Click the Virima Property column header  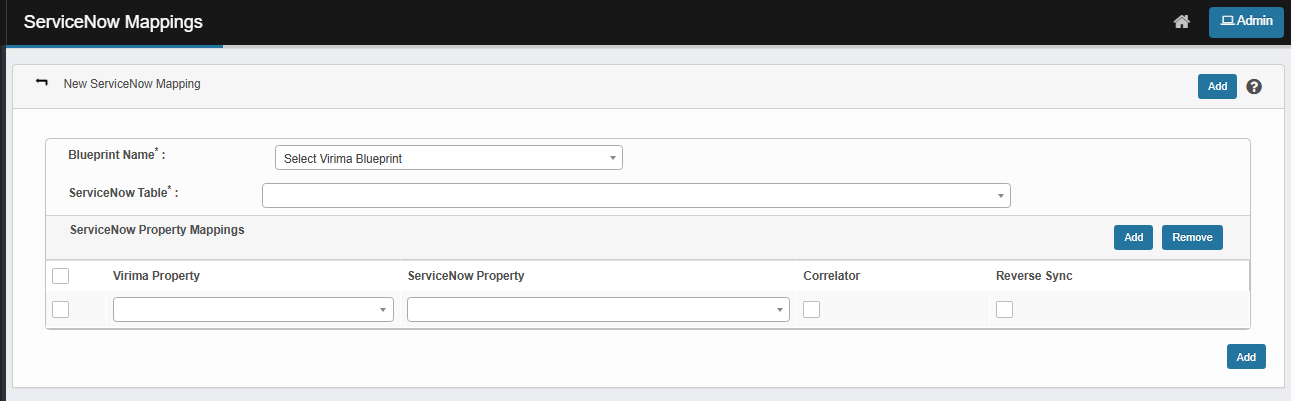(156, 276)
